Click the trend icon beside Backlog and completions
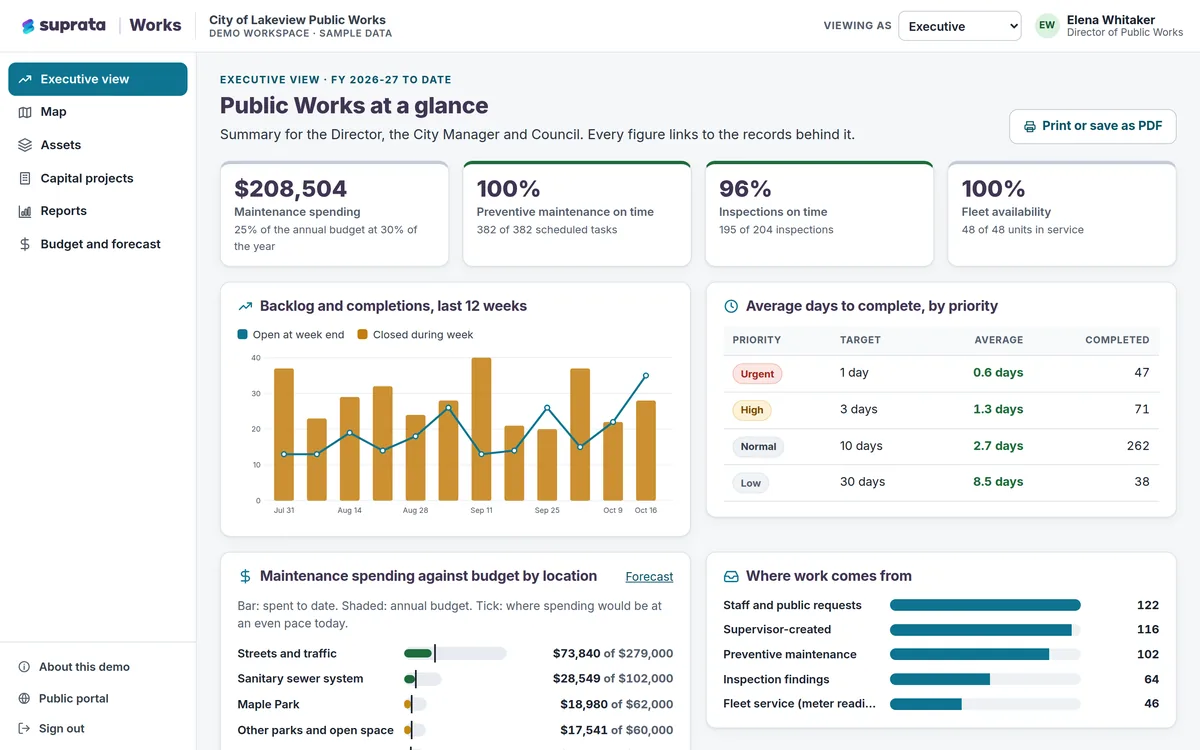 [x=245, y=306]
